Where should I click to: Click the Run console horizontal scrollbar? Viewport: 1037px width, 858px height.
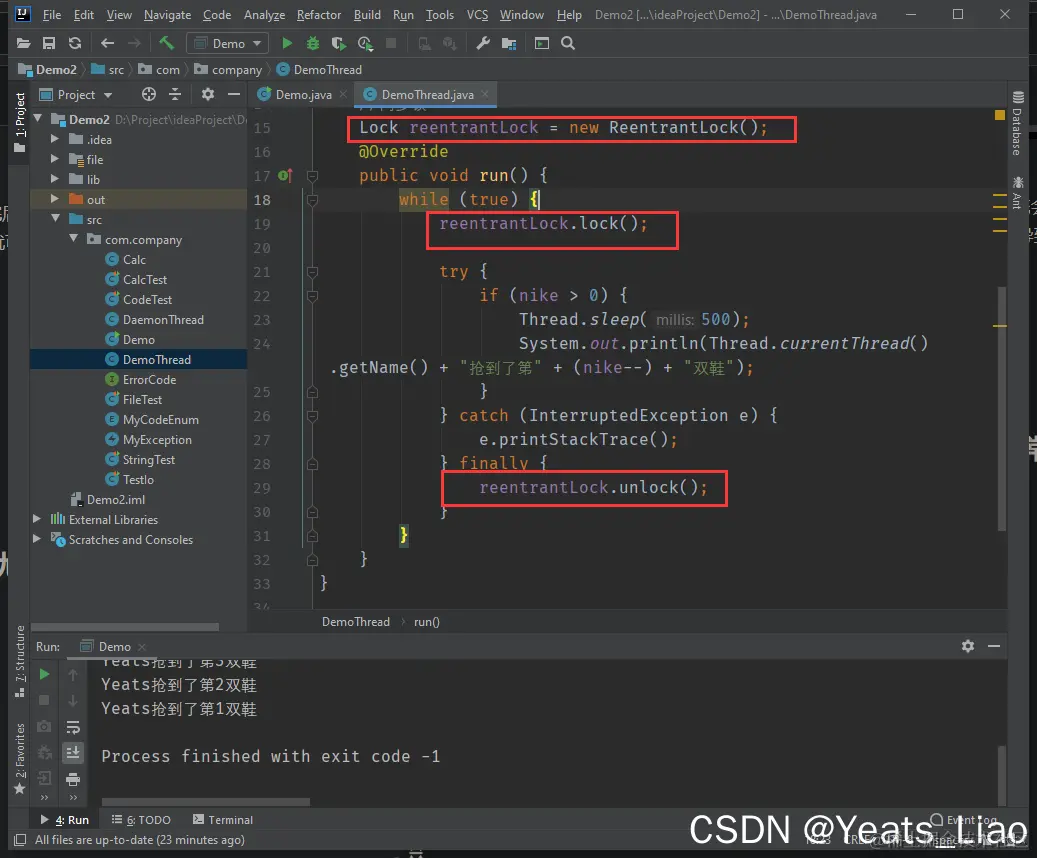(x=206, y=802)
